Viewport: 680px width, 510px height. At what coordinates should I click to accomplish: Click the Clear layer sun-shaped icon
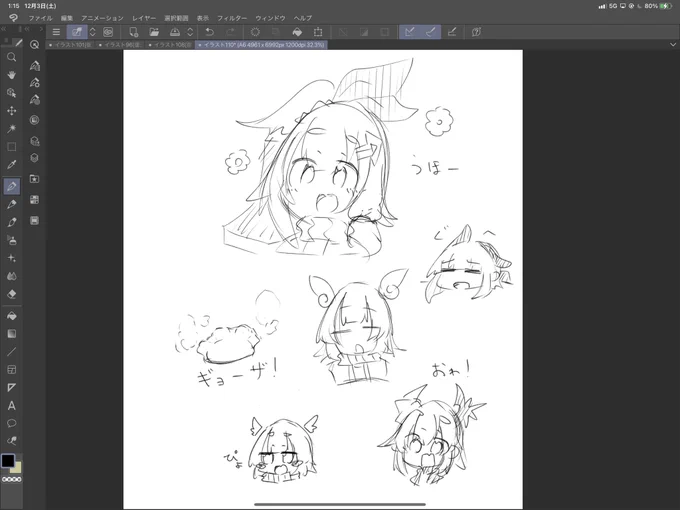click(x=255, y=32)
